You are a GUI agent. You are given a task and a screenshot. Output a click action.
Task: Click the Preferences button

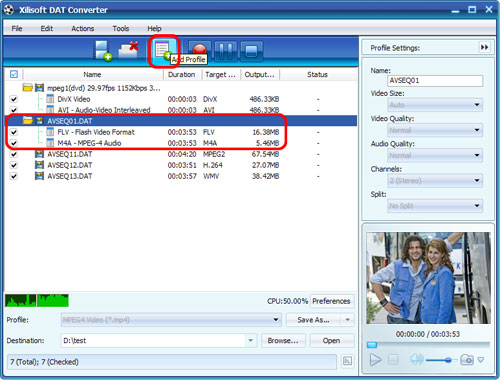(331, 301)
